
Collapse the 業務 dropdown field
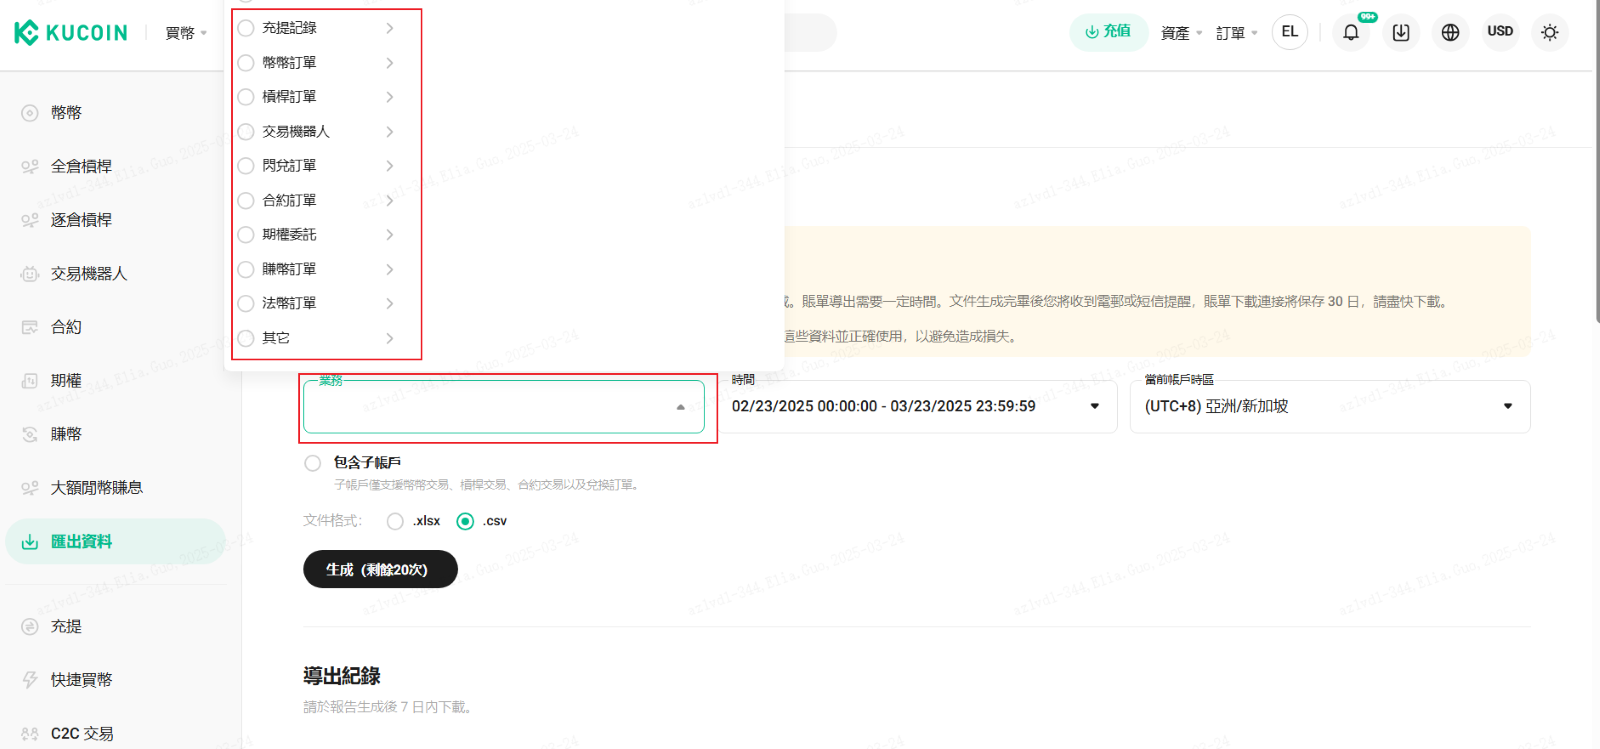click(504, 407)
